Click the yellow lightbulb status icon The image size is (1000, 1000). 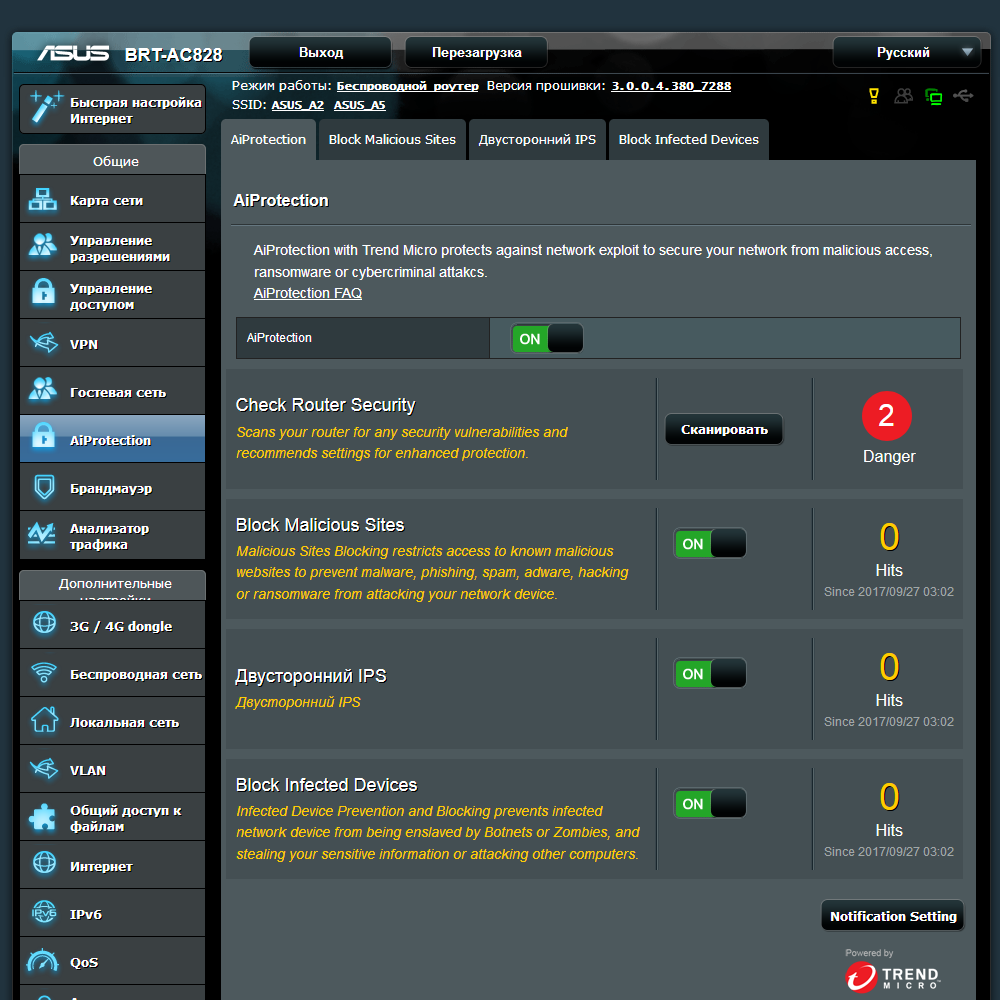[x=874, y=96]
